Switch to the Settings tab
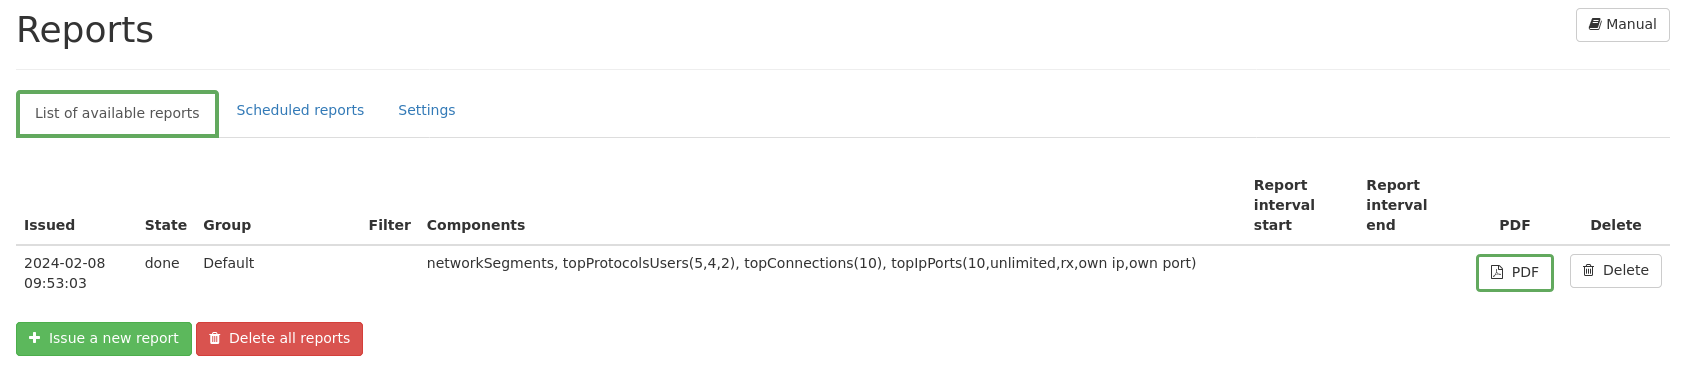This screenshot has width=1684, height=378. [427, 110]
